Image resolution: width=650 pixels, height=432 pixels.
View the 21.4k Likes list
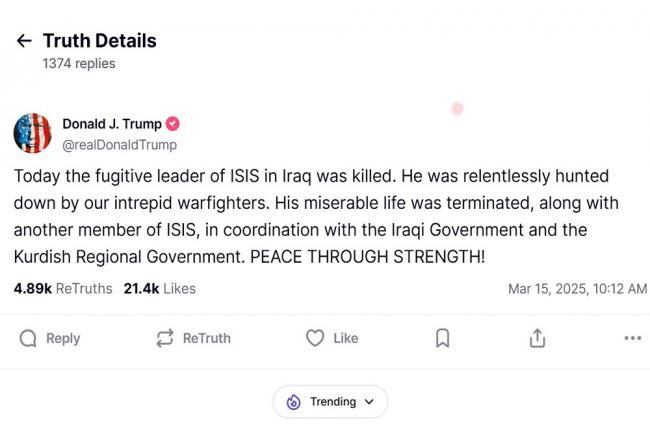160,289
